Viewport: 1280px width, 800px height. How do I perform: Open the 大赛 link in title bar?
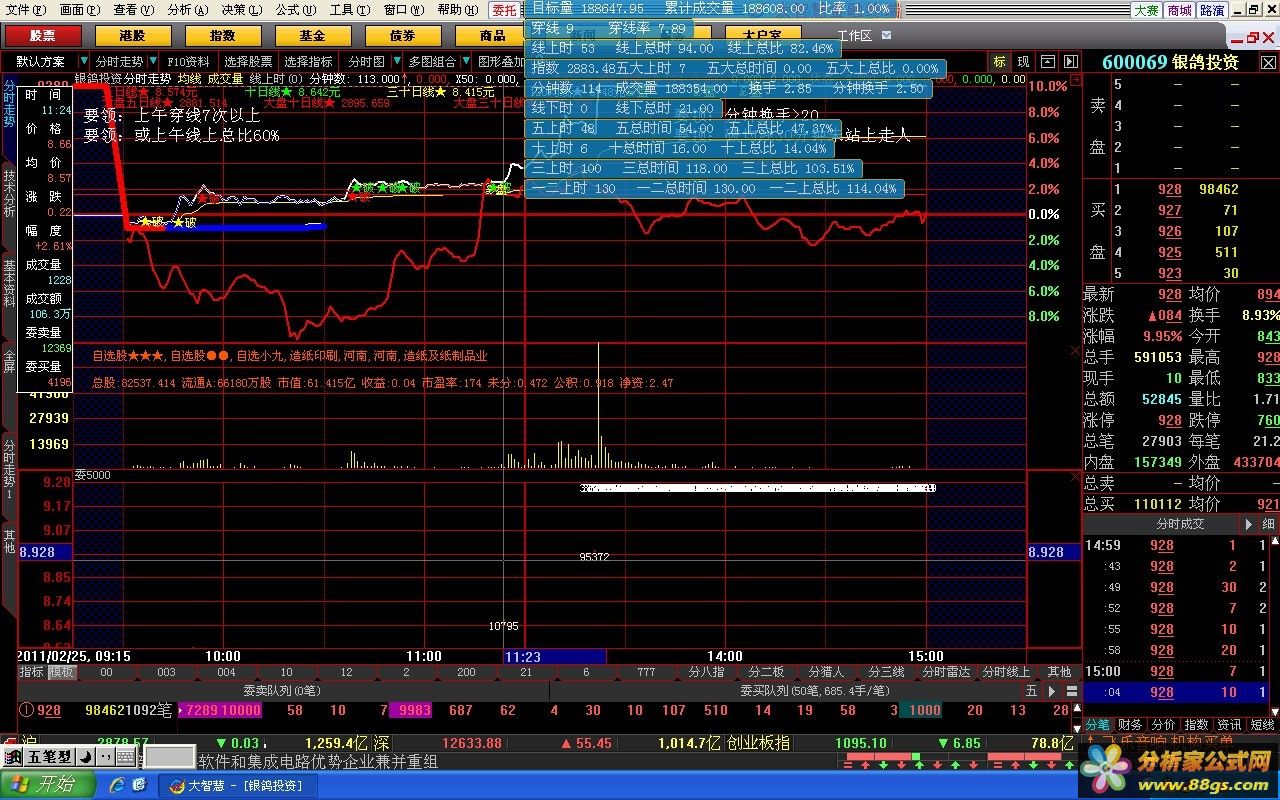[x=1146, y=9]
